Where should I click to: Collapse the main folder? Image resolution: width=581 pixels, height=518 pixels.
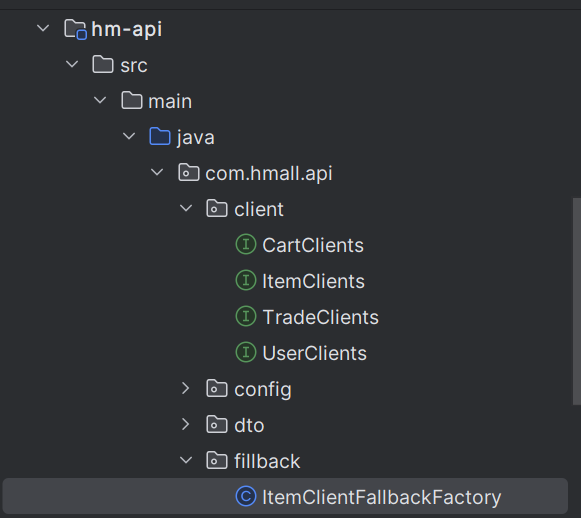point(100,100)
